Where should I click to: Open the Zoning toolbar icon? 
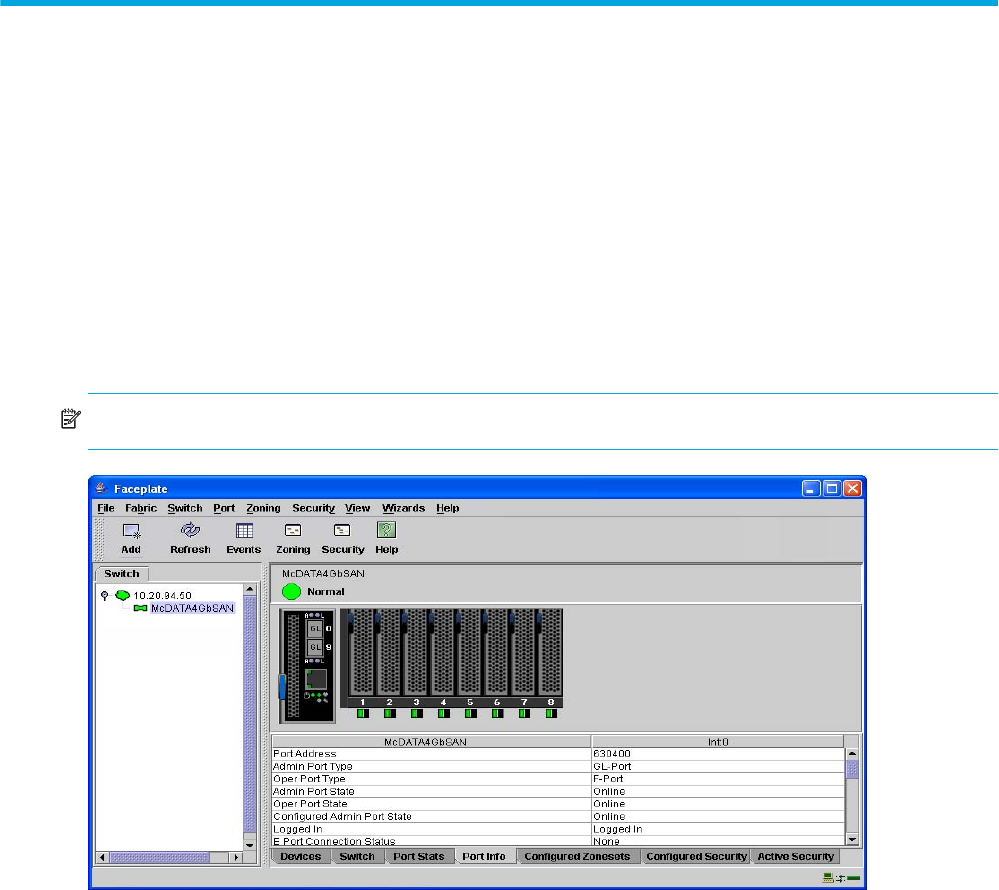293,531
